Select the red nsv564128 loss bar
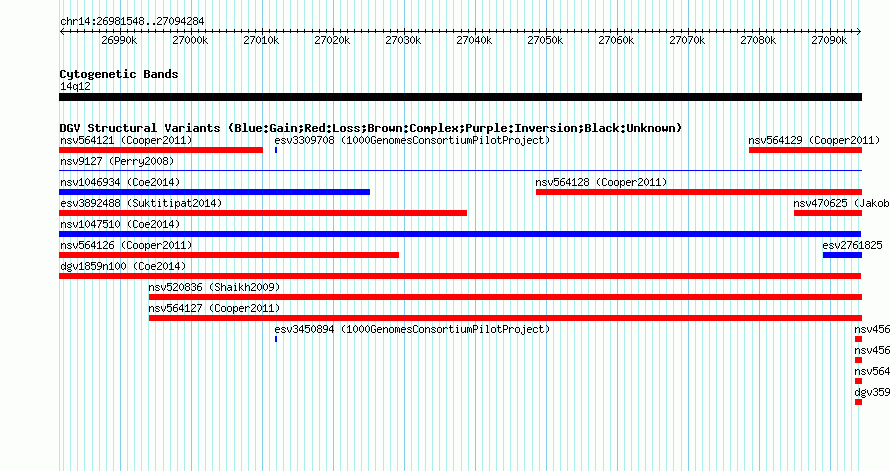The image size is (890, 471). (699, 192)
